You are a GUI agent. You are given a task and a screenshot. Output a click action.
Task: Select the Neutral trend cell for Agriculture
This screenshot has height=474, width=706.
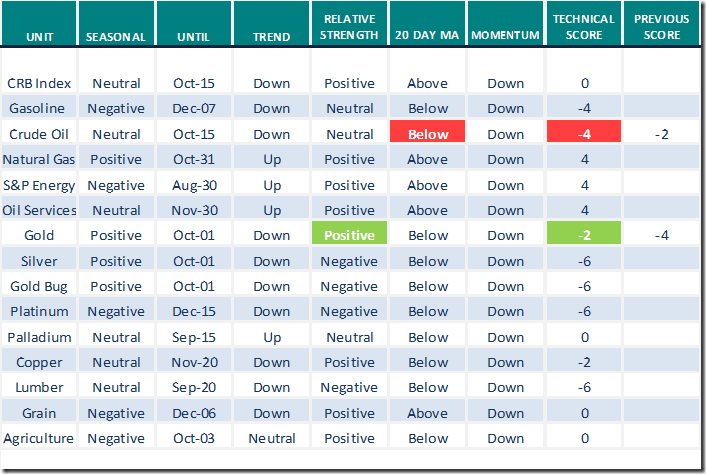click(272, 438)
